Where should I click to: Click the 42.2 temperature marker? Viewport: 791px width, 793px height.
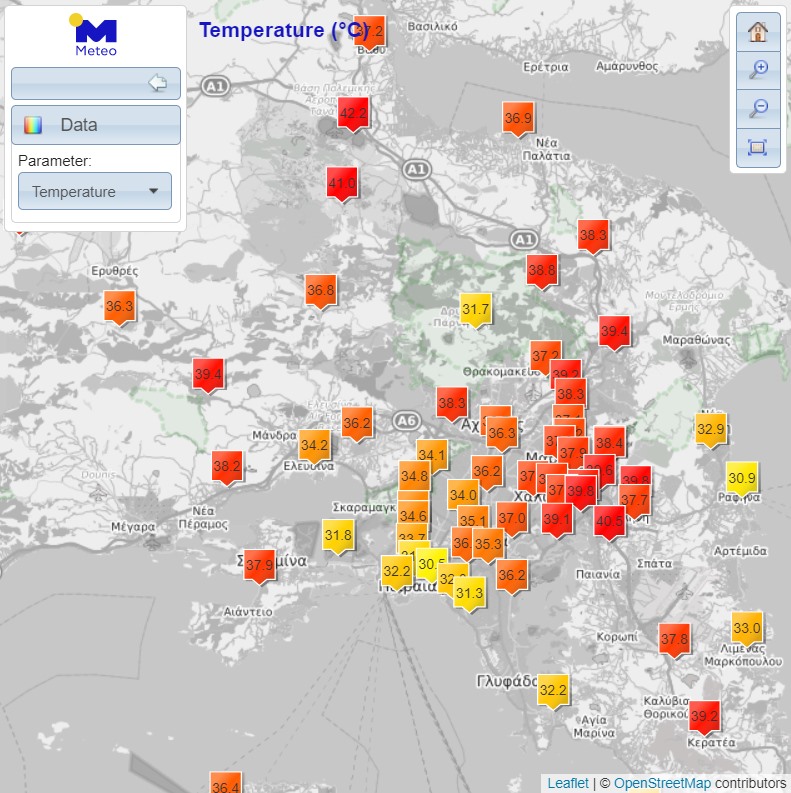[x=353, y=115]
